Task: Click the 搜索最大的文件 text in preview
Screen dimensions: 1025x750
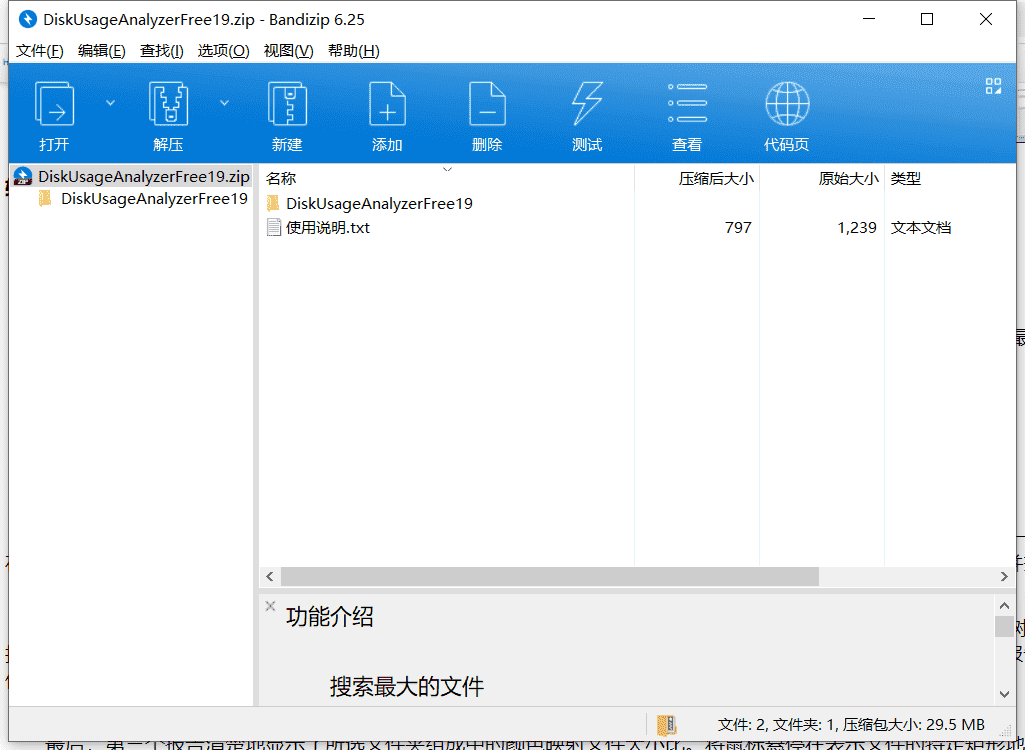Action: pyautogui.click(x=407, y=687)
